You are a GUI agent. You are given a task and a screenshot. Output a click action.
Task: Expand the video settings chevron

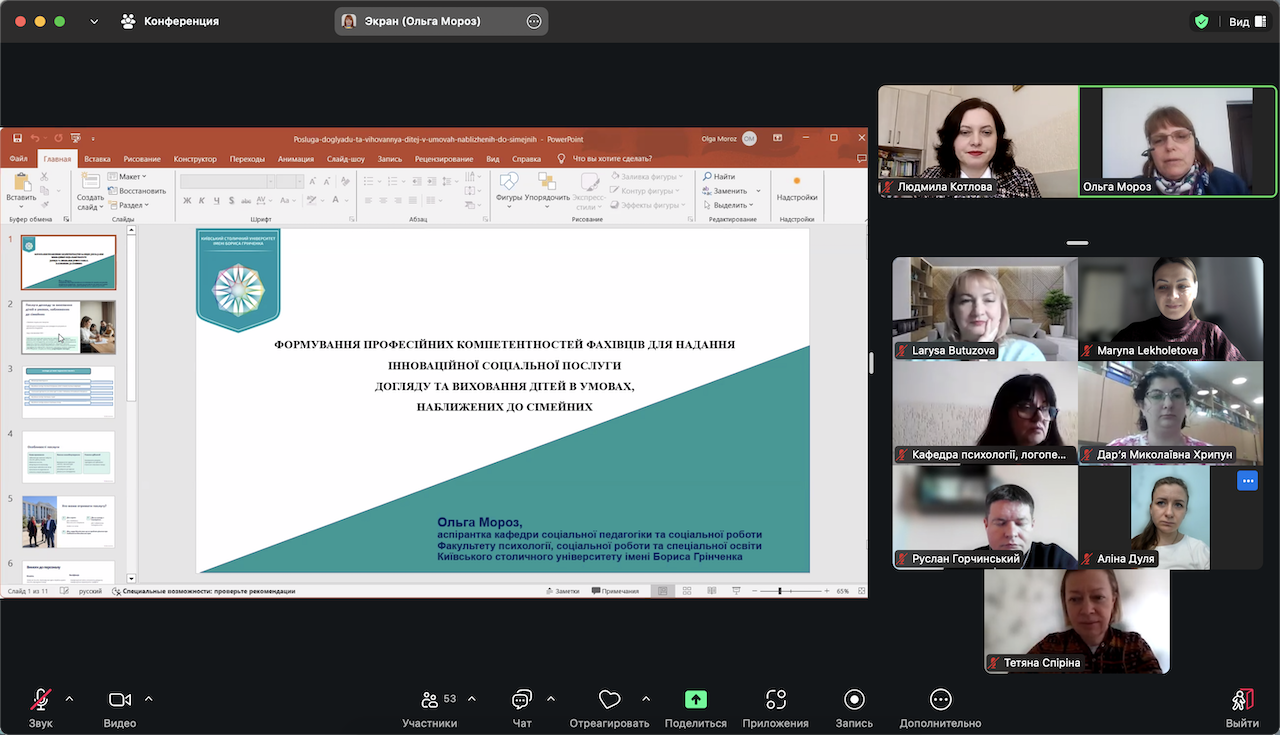click(149, 699)
